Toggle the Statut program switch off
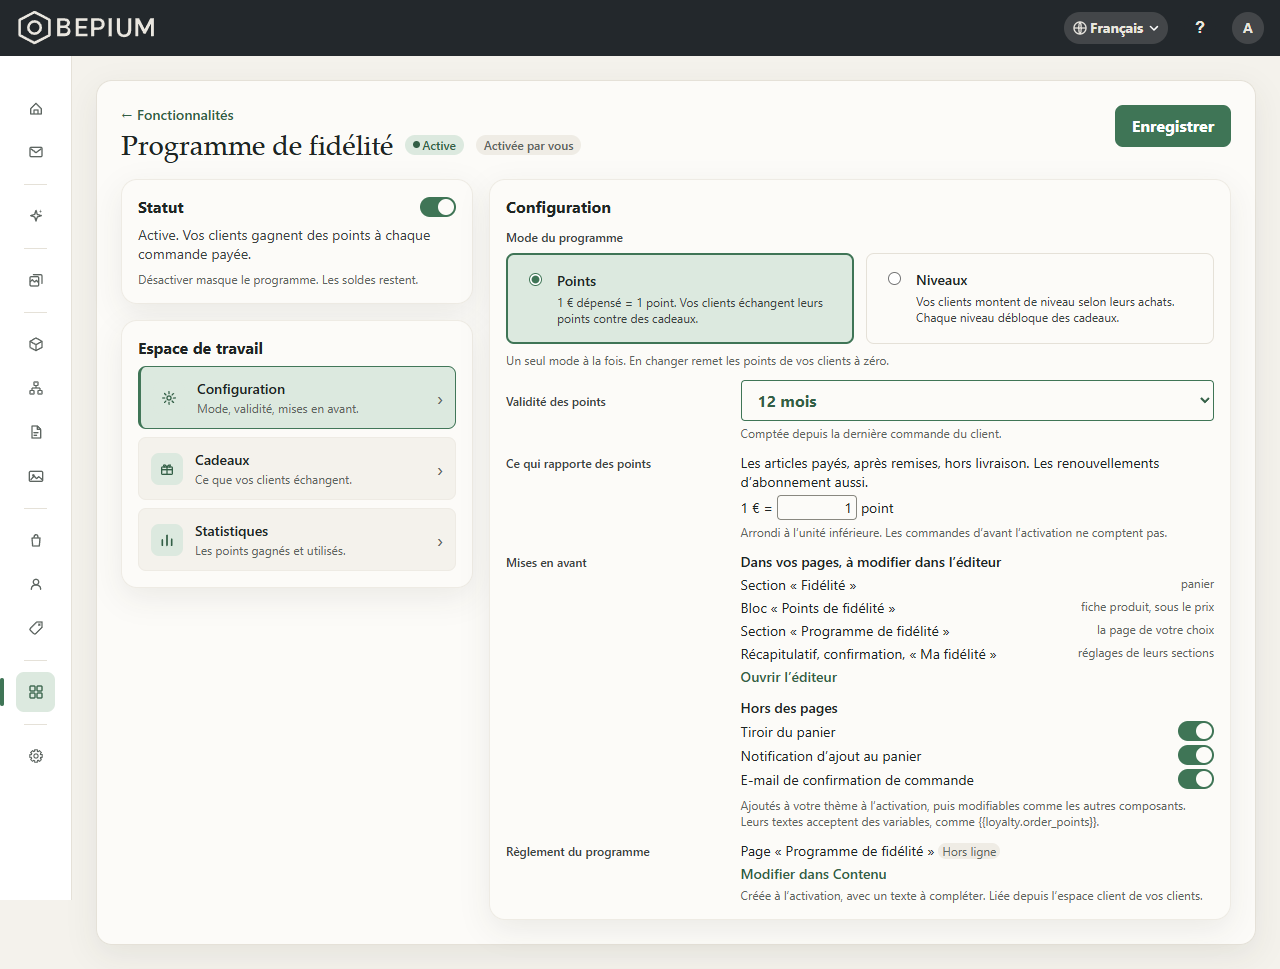 coord(438,207)
